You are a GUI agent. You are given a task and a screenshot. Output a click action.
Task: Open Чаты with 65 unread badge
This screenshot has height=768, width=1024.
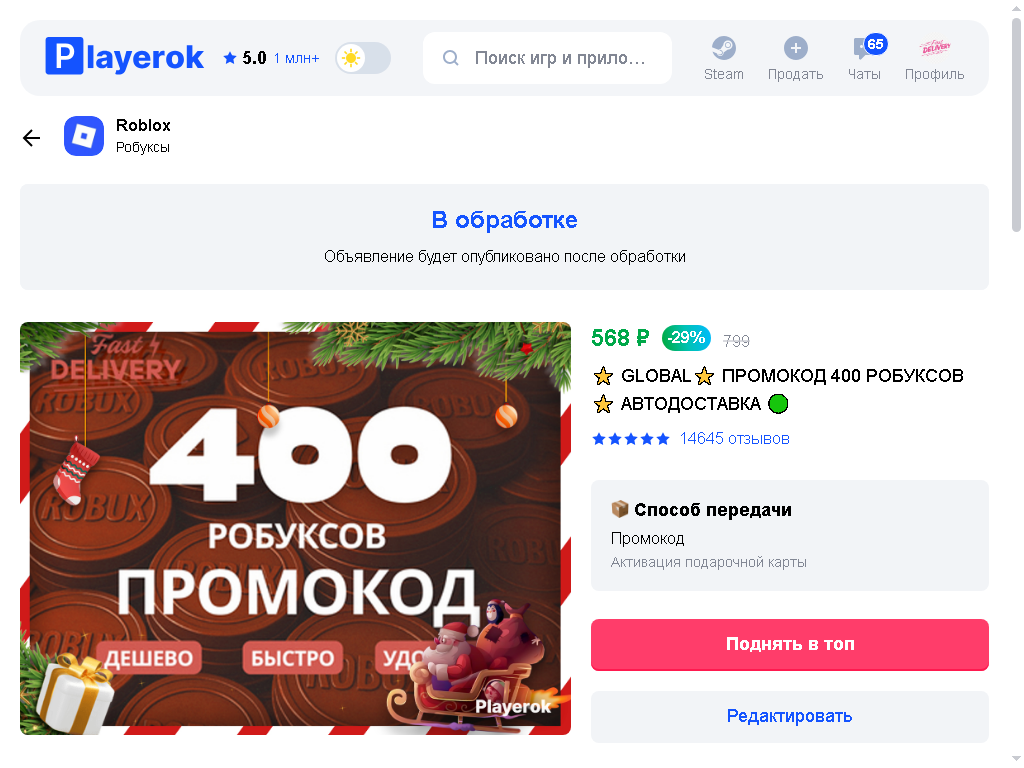point(864,57)
